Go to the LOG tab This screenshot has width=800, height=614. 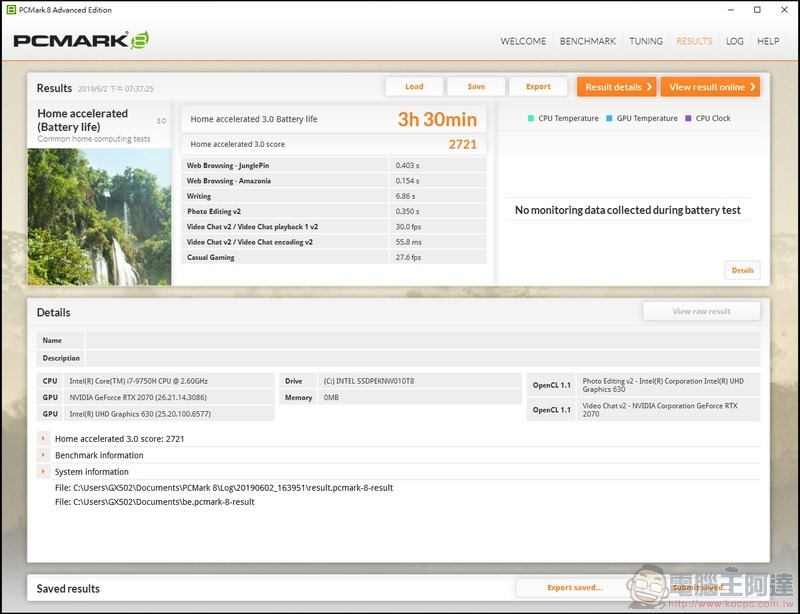[x=735, y=41]
